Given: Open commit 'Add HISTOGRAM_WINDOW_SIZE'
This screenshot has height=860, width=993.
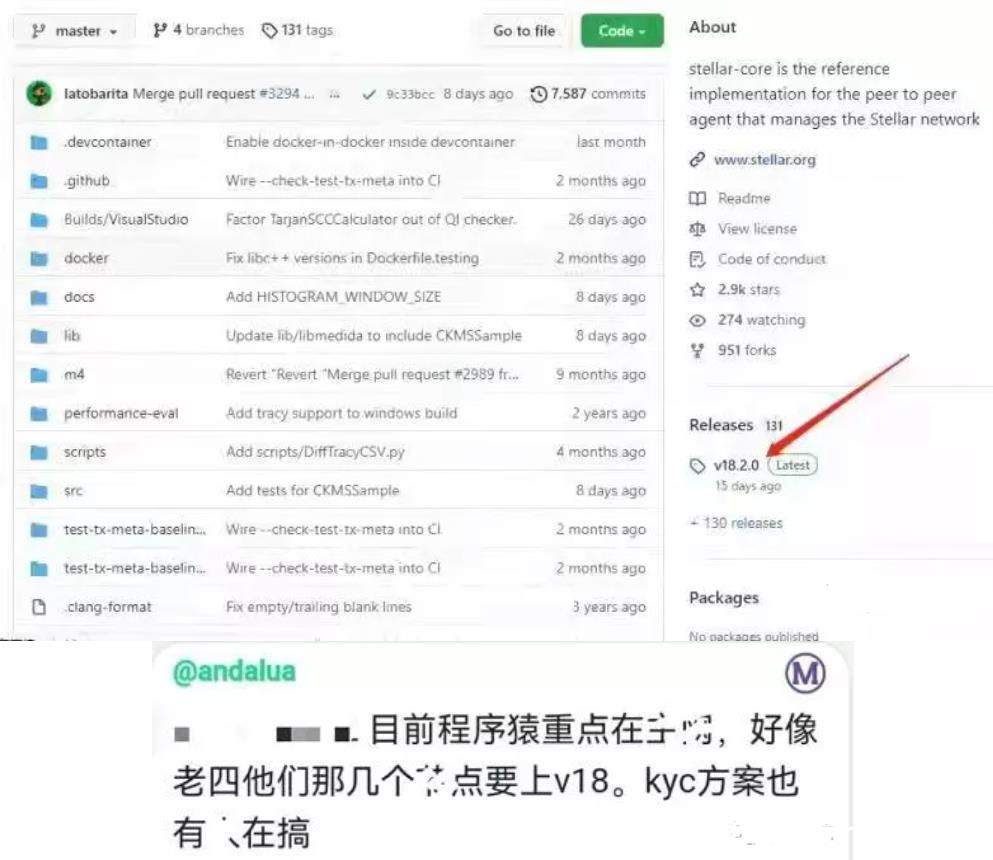Looking at the screenshot, I should tap(334, 296).
